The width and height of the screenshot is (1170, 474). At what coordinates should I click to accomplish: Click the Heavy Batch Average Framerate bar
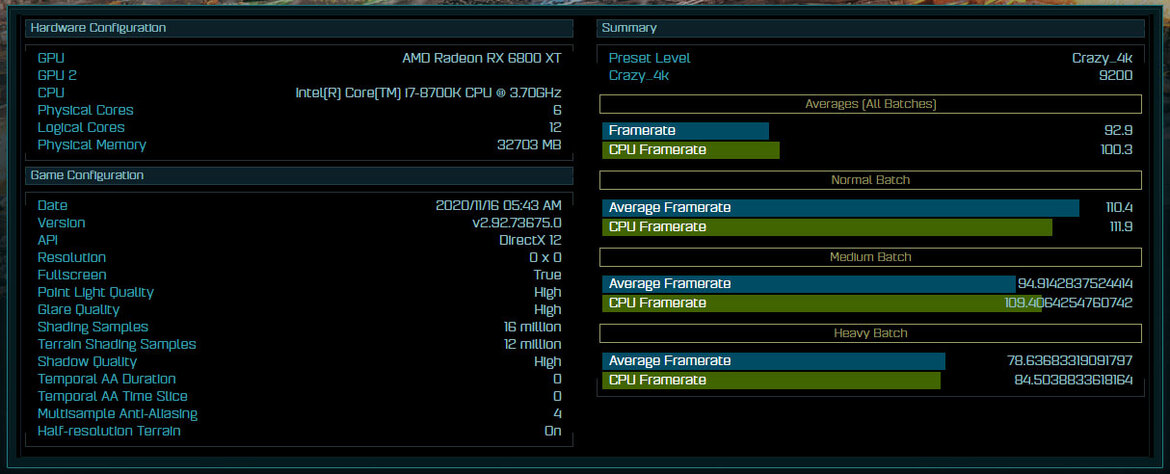[774, 361]
